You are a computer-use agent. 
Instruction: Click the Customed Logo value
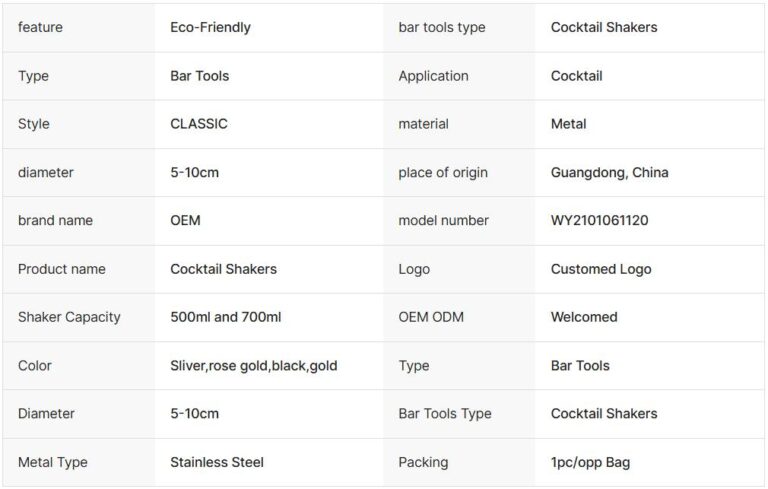601,269
